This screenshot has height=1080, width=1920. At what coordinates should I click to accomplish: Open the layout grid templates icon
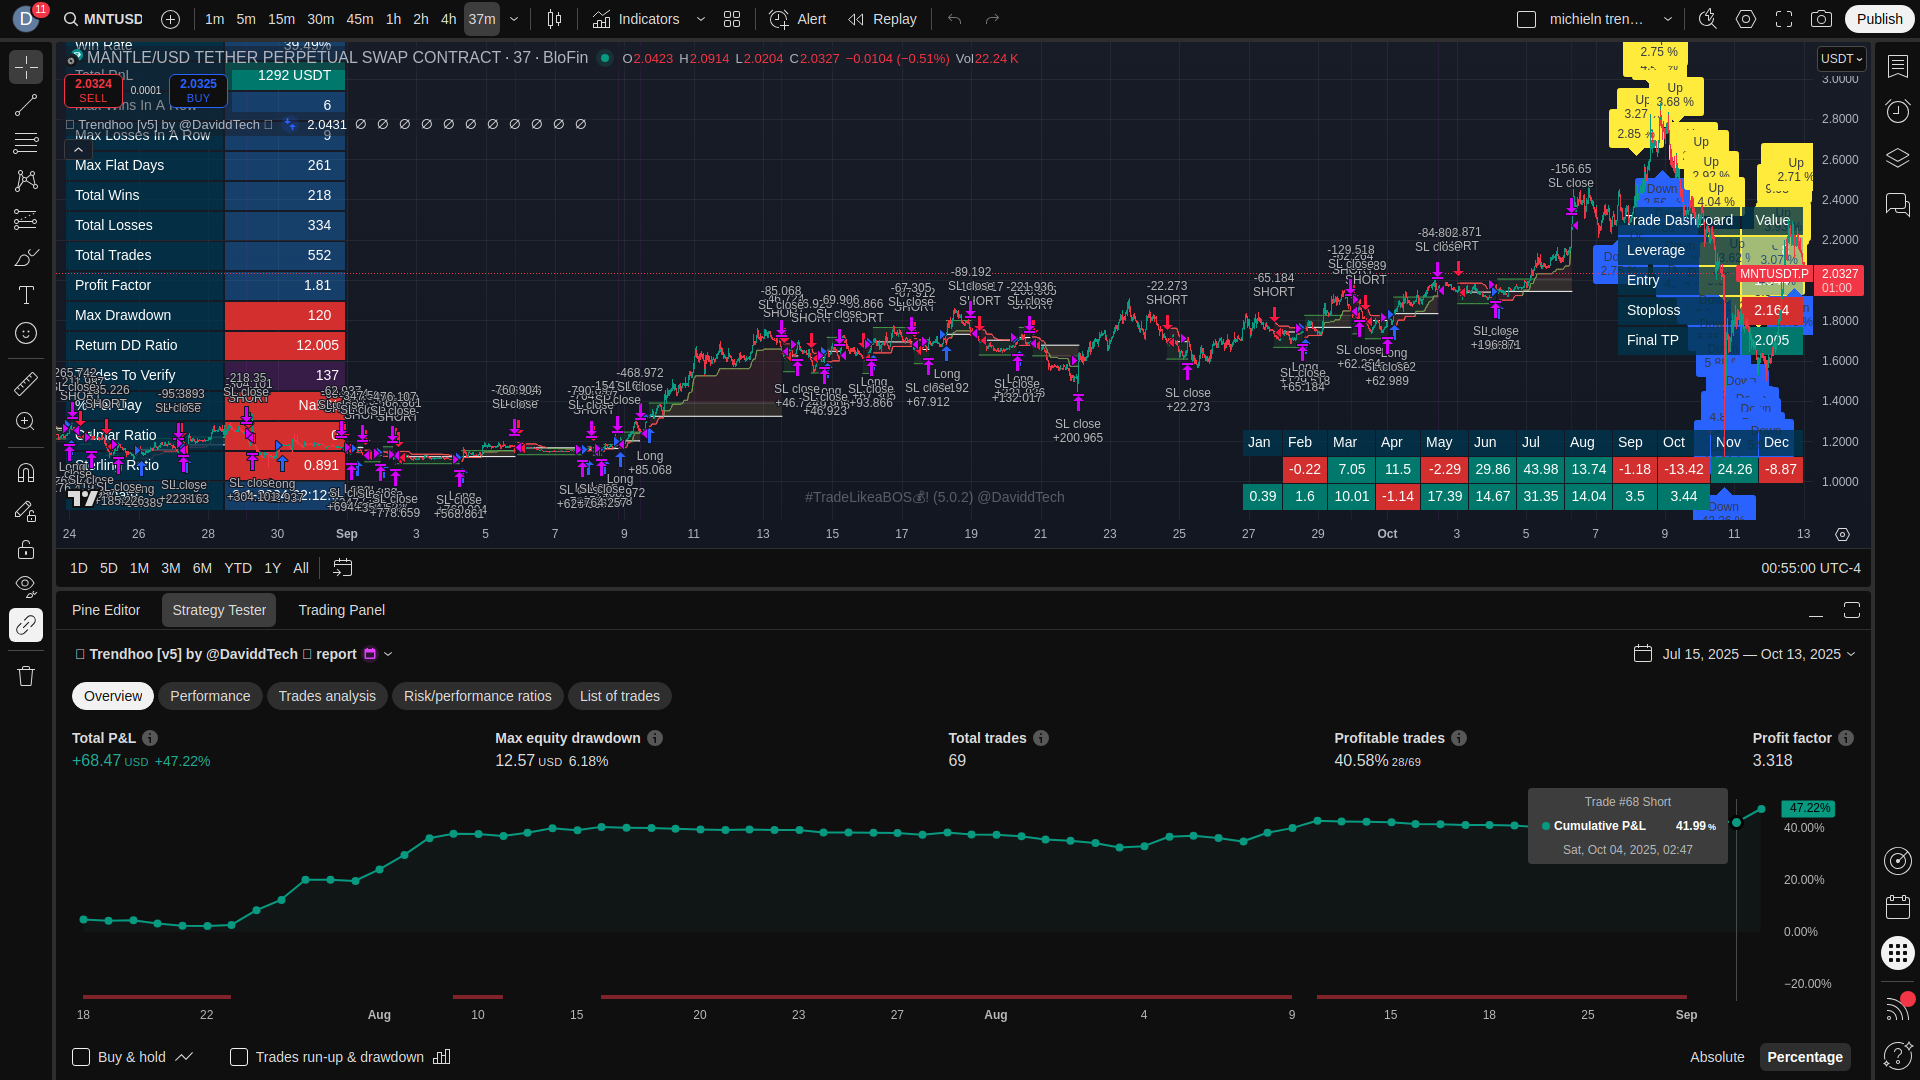[x=732, y=19]
